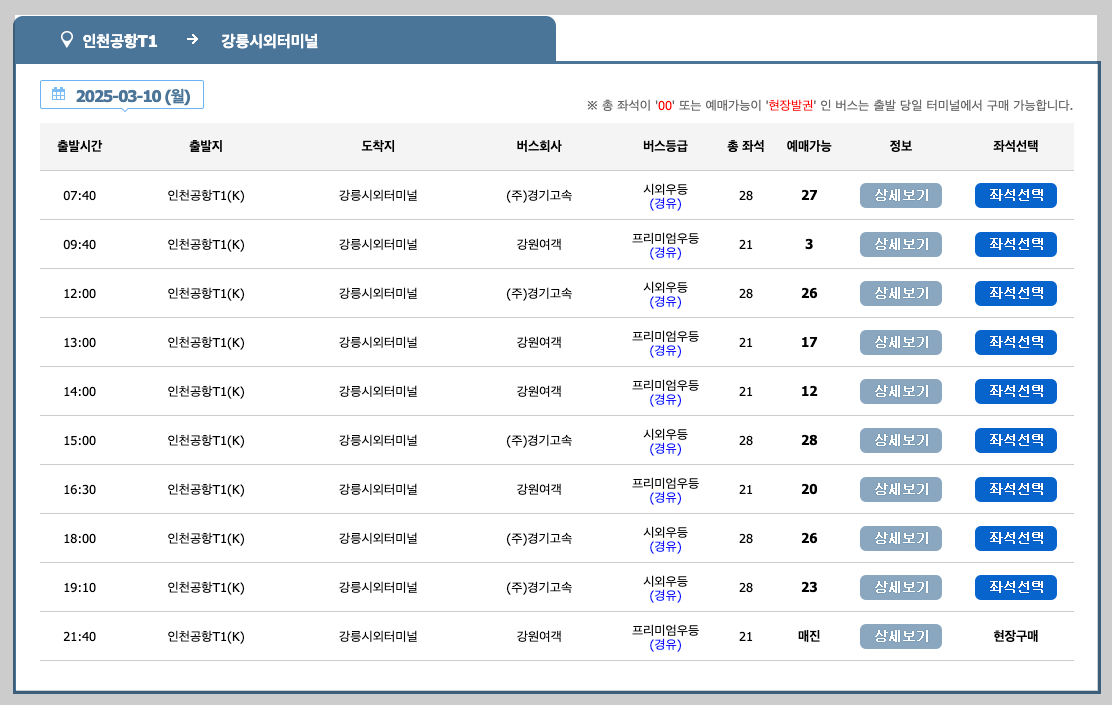Click the 21:40 departure time cell

pos(79,637)
